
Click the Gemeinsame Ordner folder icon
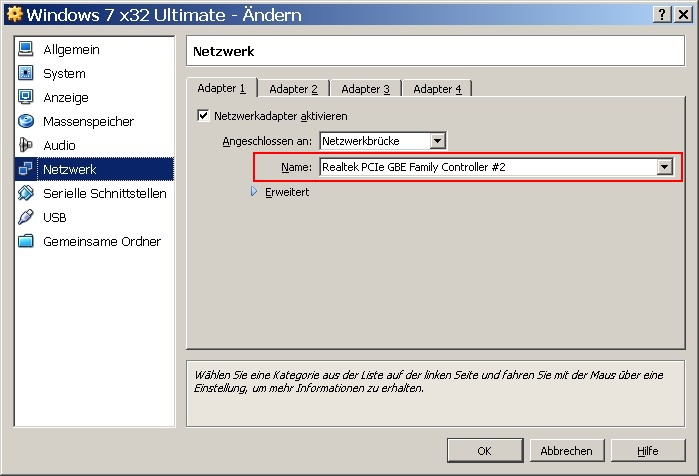(26, 241)
